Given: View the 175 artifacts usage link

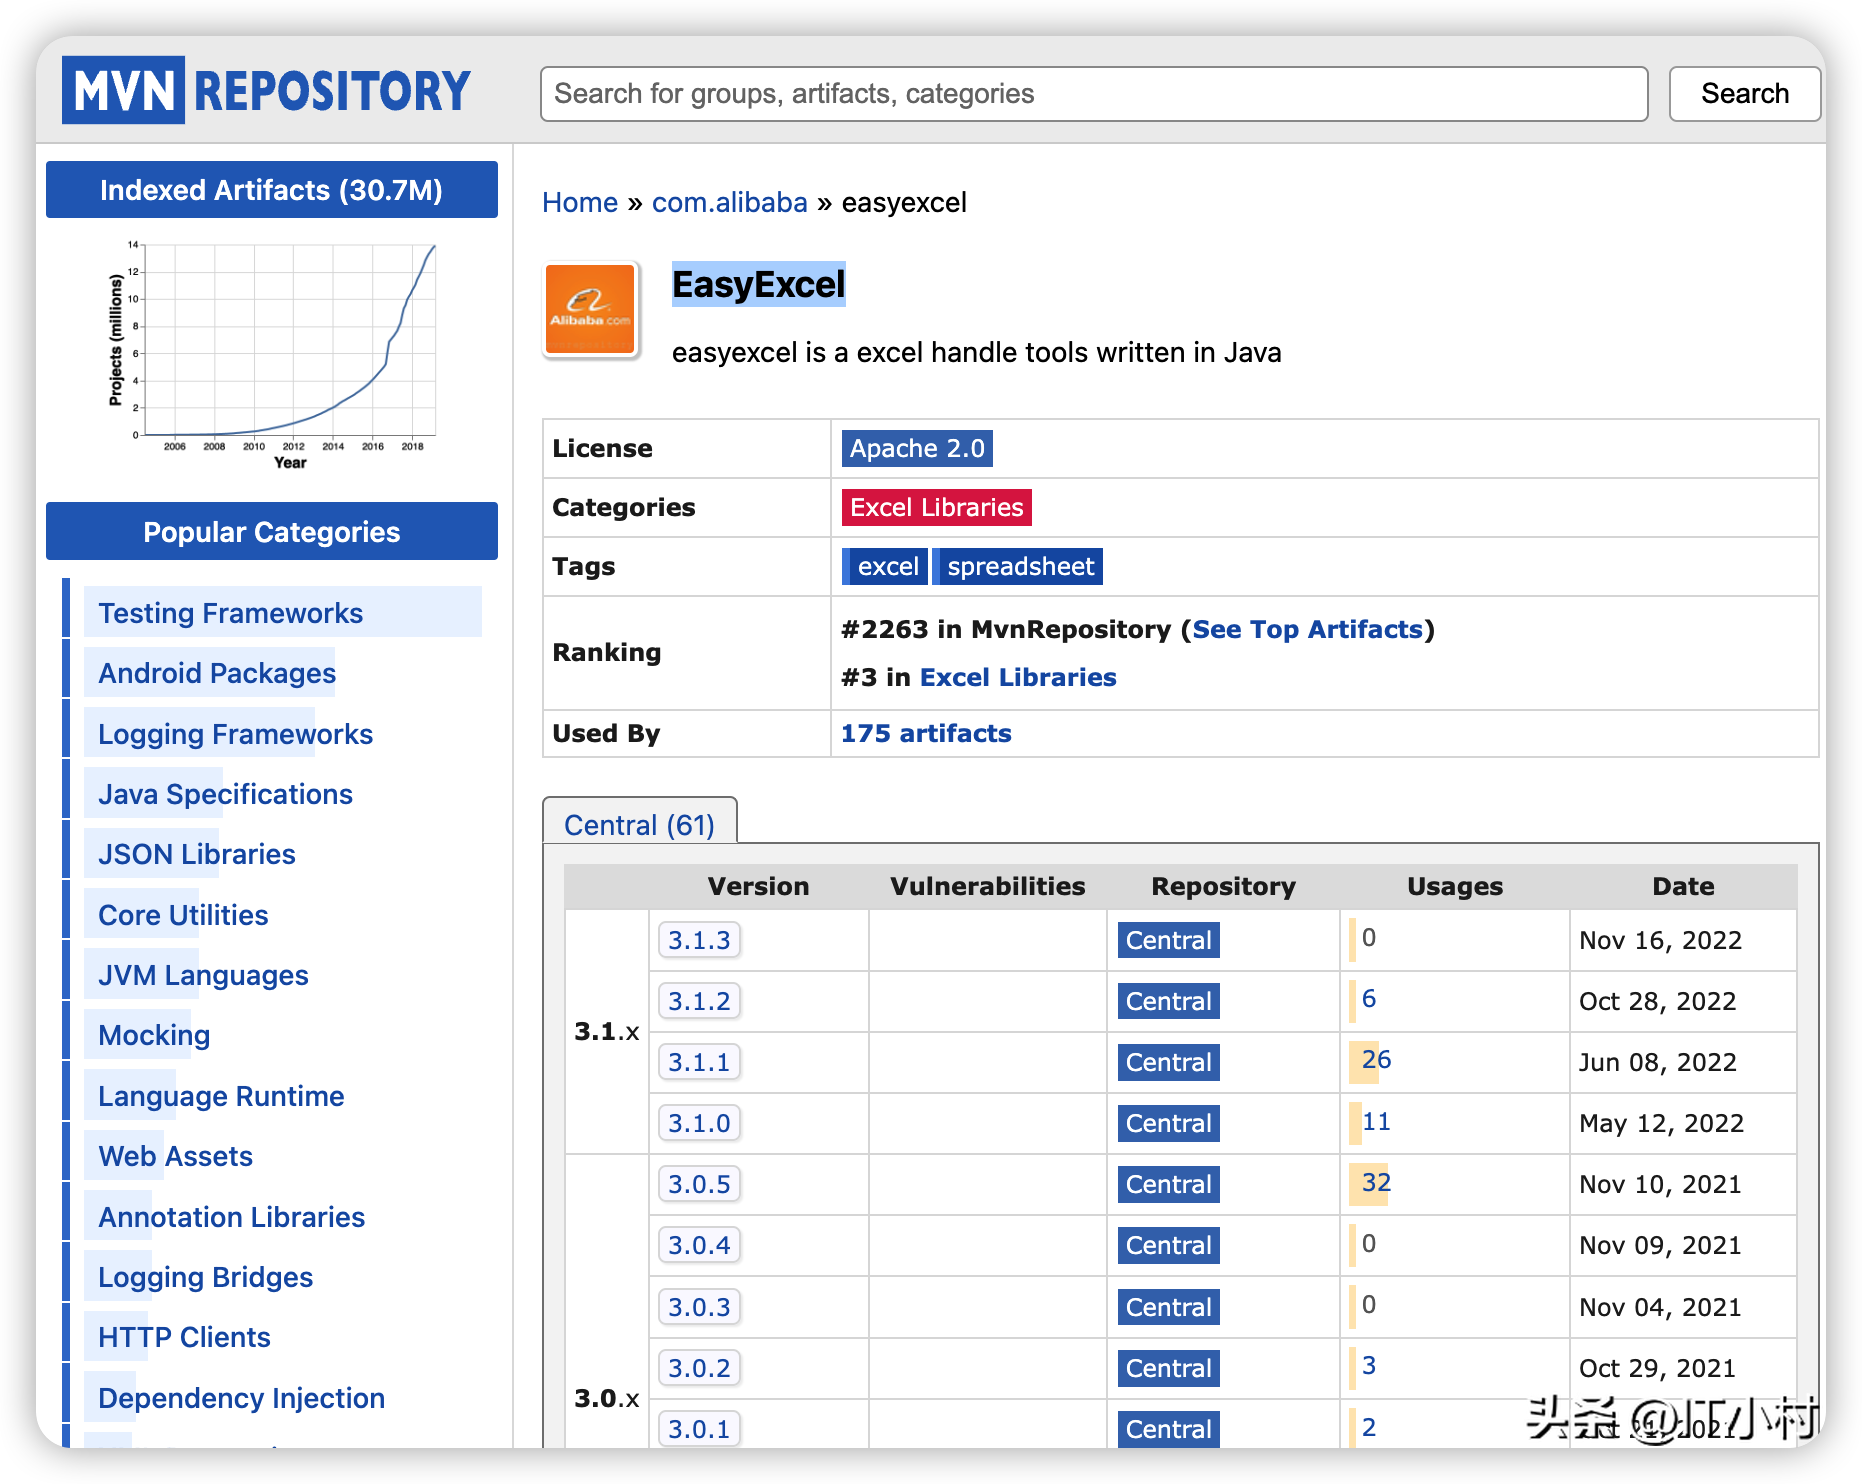Looking at the screenshot, I should 926,734.
